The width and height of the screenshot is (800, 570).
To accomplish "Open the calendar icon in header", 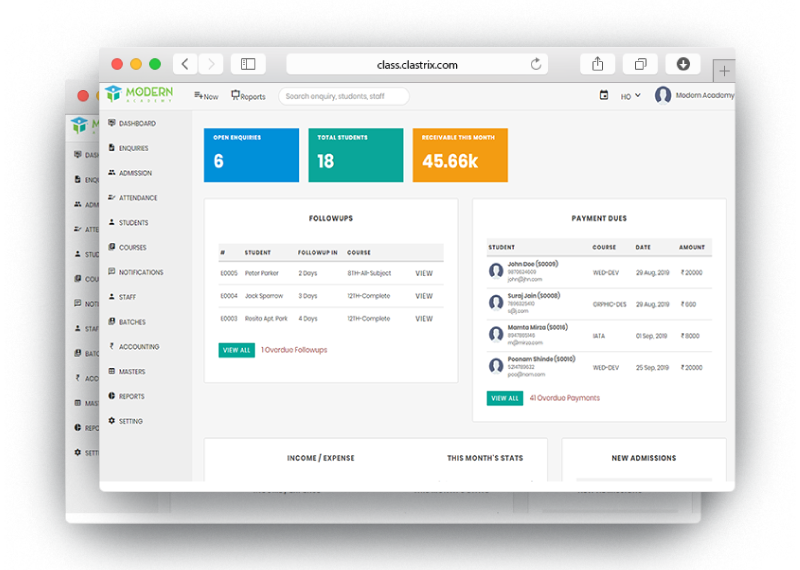I will (x=604, y=95).
